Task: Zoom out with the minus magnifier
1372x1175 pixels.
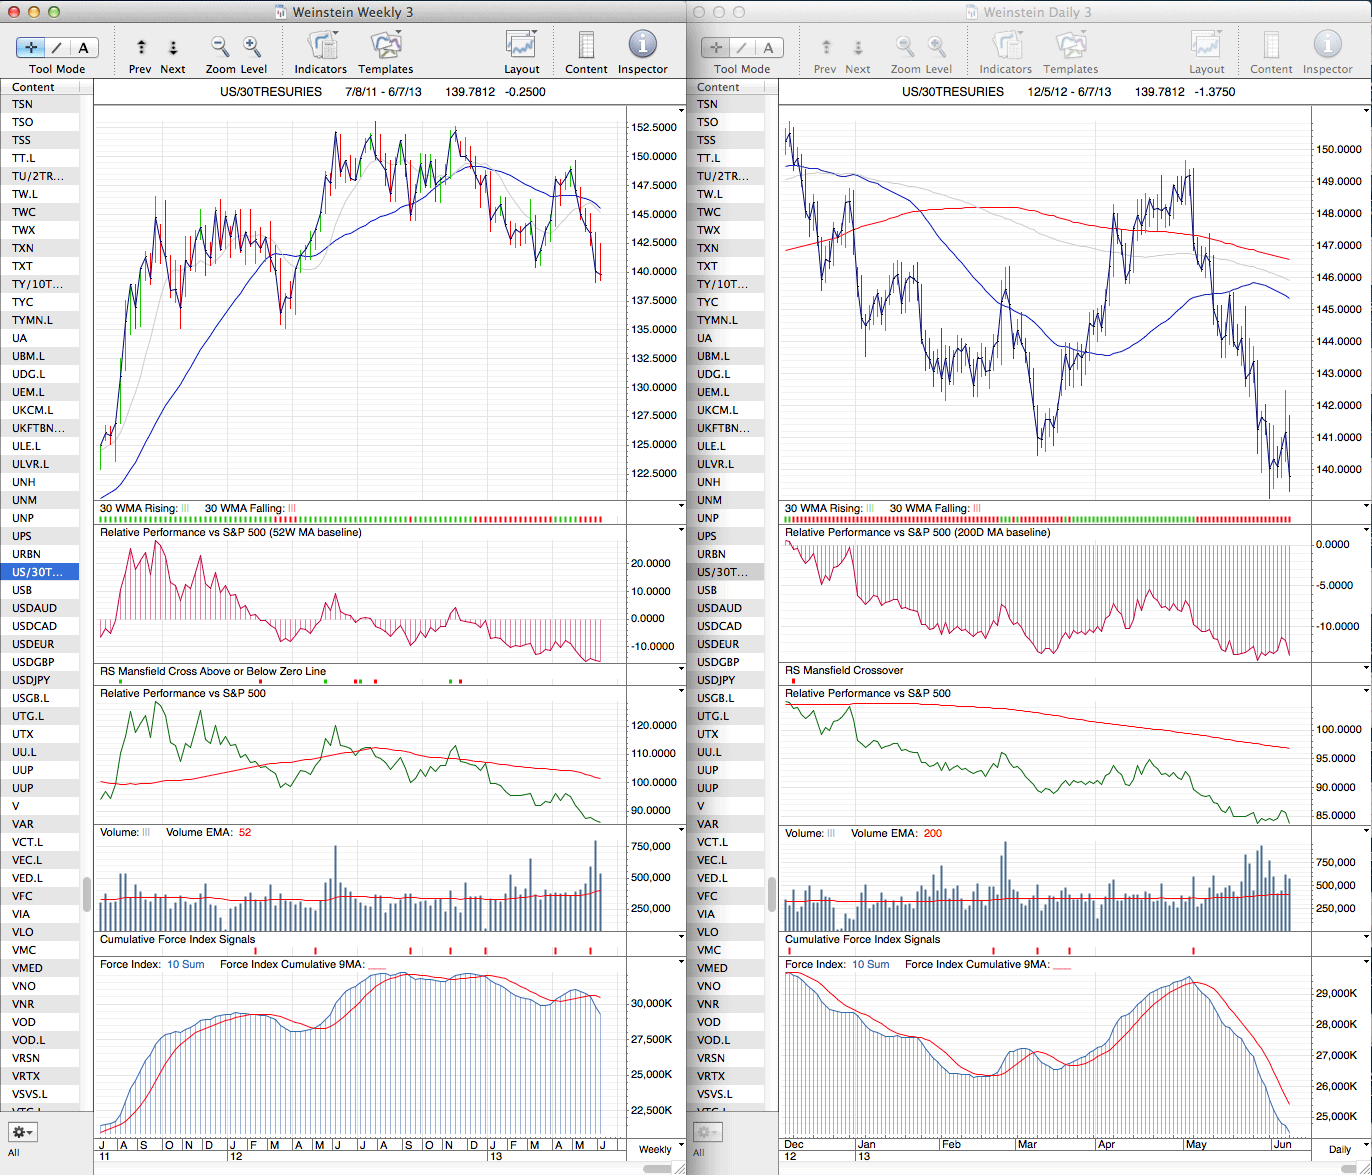Action: coord(220,47)
